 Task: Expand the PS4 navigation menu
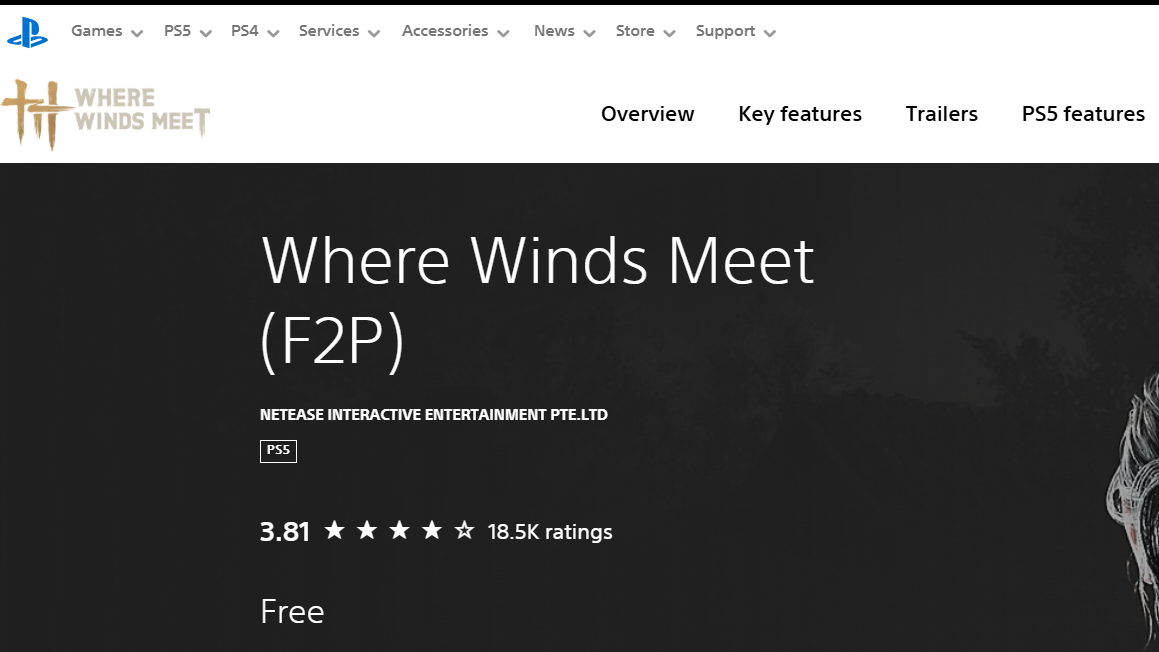tap(255, 32)
